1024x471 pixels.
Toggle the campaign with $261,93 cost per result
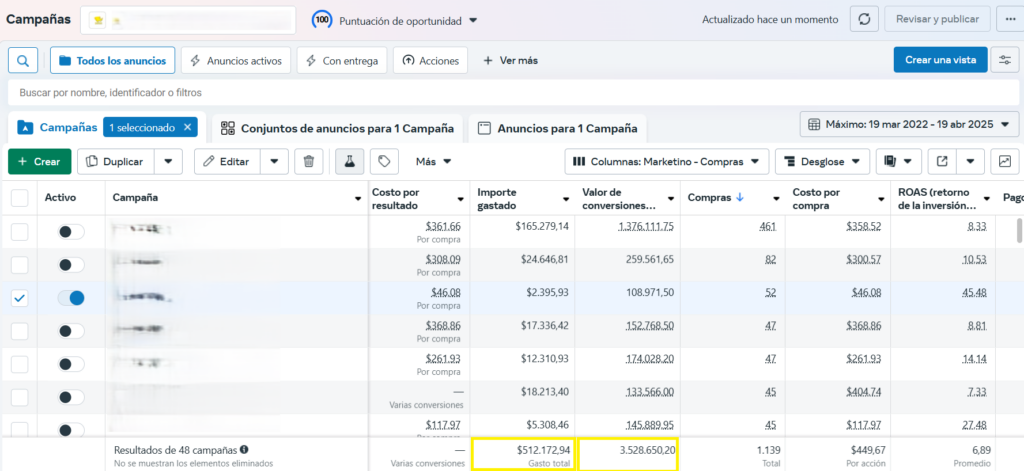click(71, 365)
